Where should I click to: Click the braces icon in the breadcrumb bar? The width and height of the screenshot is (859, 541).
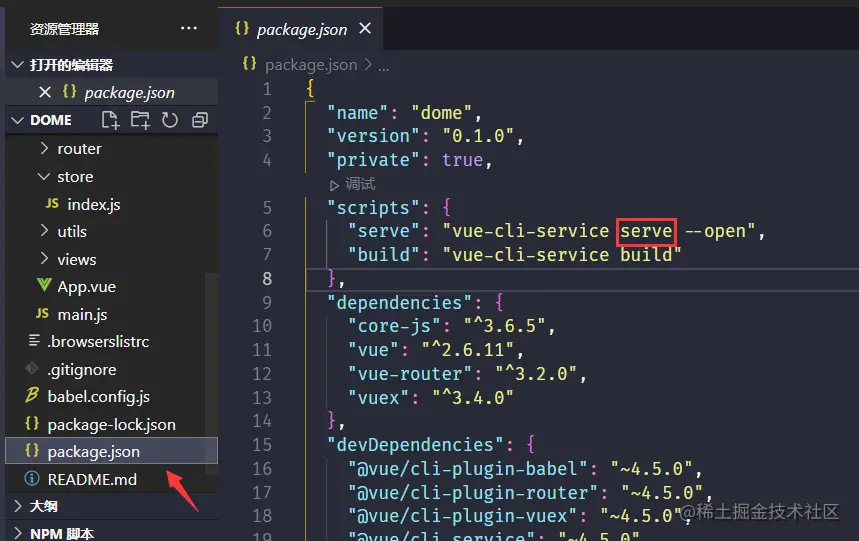coord(249,64)
